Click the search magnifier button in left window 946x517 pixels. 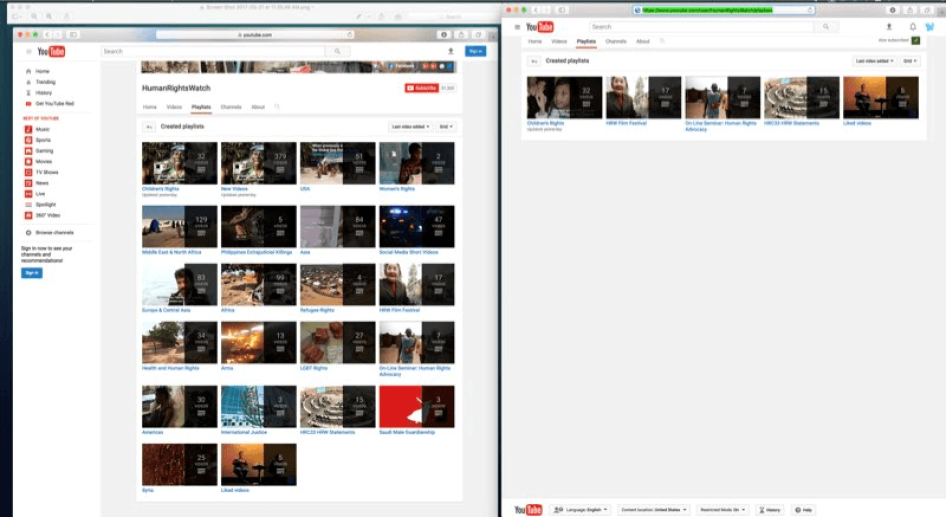(x=337, y=51)
